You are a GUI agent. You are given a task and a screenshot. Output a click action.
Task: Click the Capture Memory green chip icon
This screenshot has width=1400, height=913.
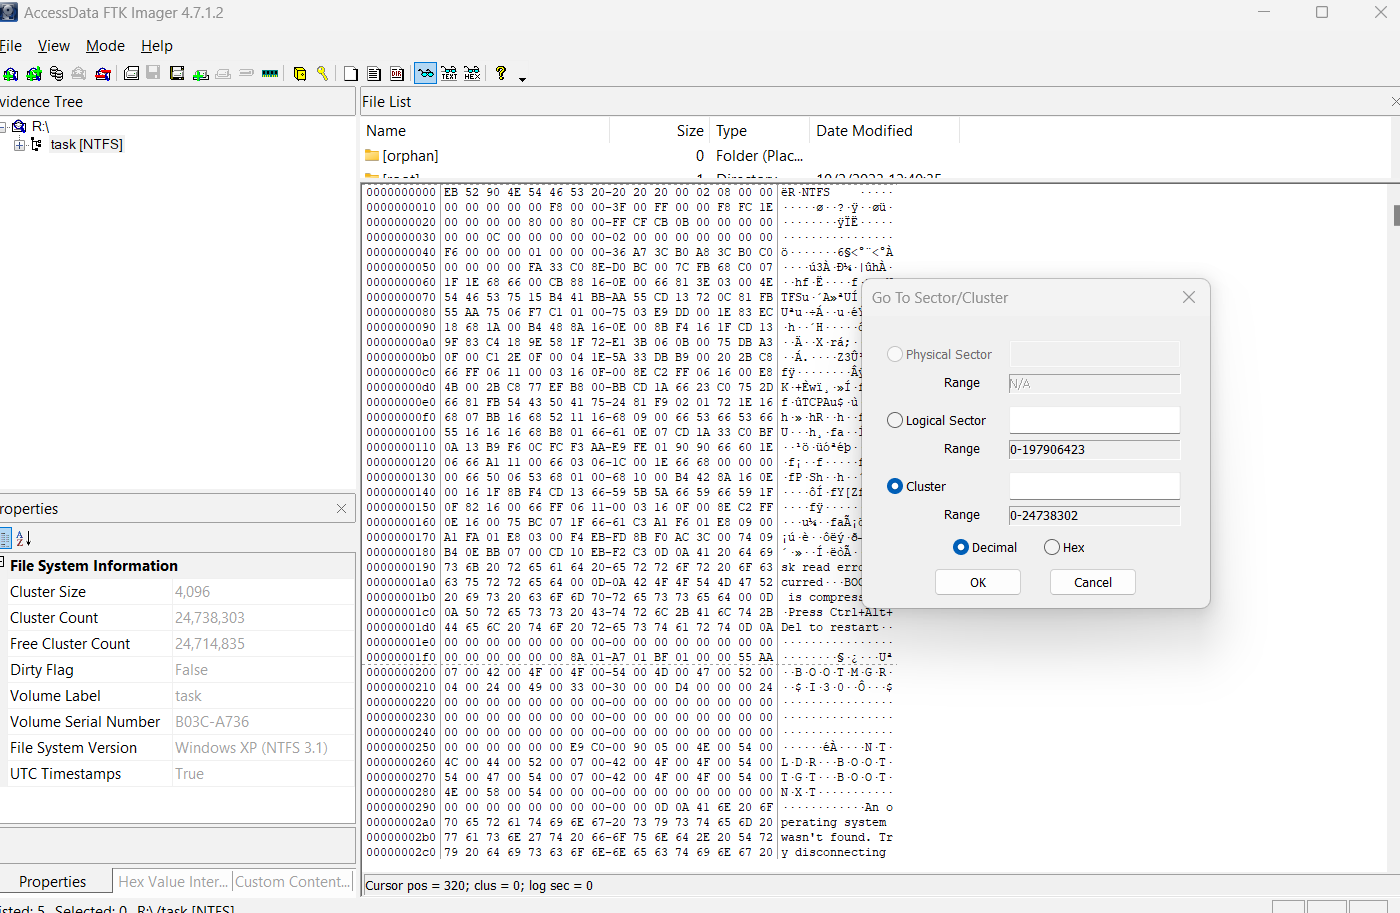tap(270, 73)
